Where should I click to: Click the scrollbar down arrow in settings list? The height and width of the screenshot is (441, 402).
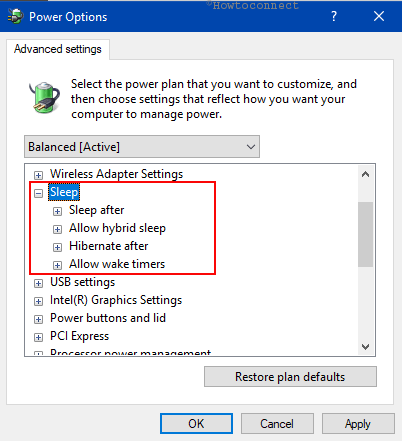point(365,347)
